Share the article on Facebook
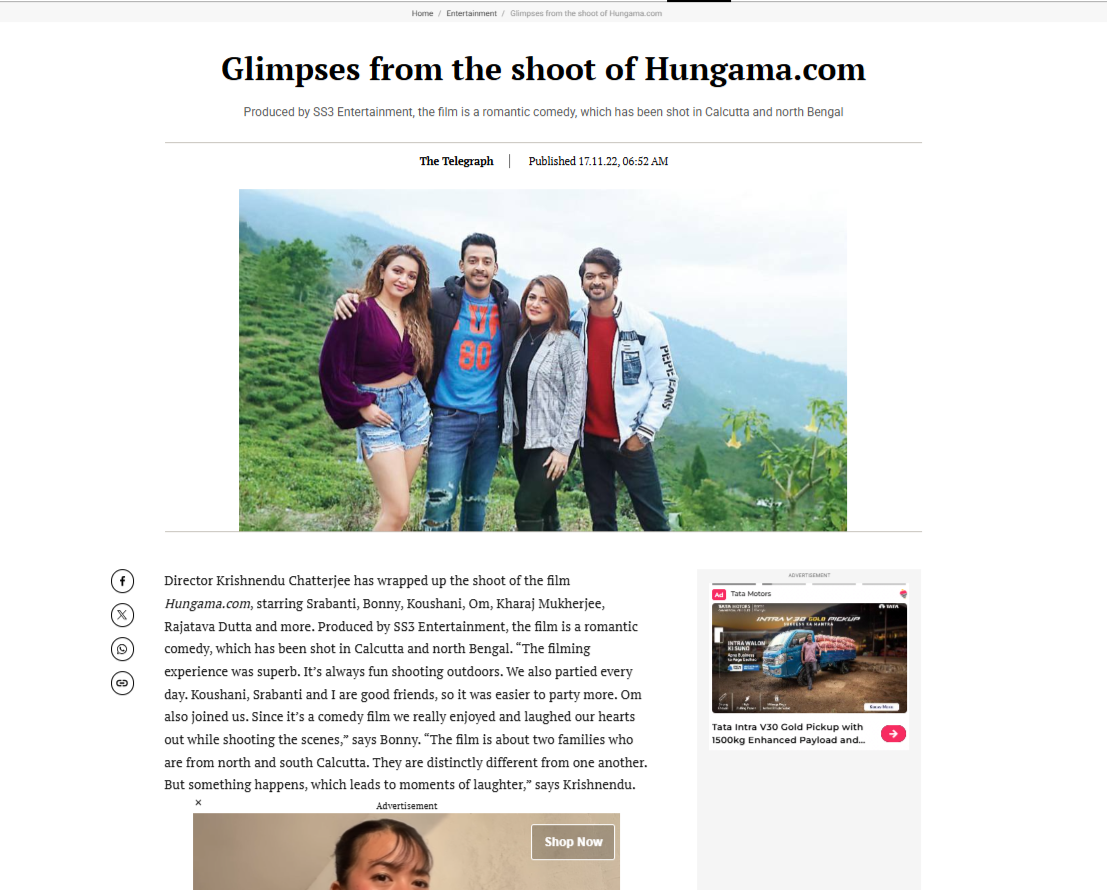The height and width of the screenshot is (890, 1107). coord(122,581)
